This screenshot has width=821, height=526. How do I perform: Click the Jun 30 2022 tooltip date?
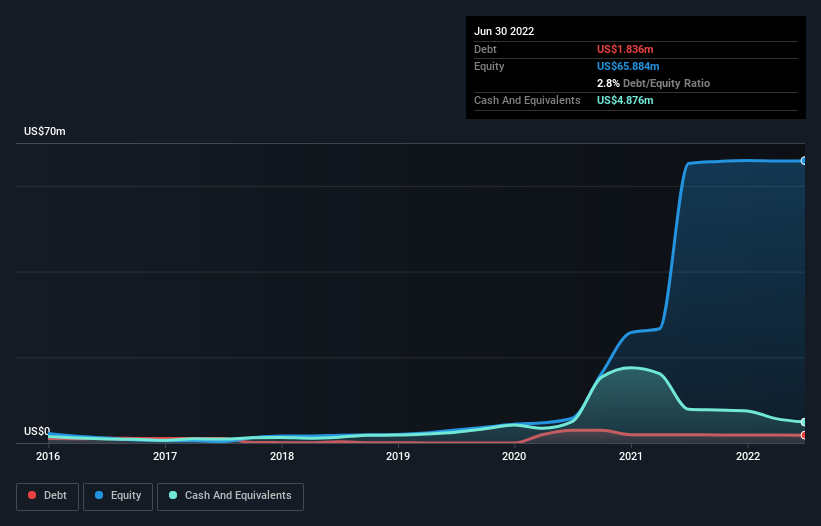[504, 31]
